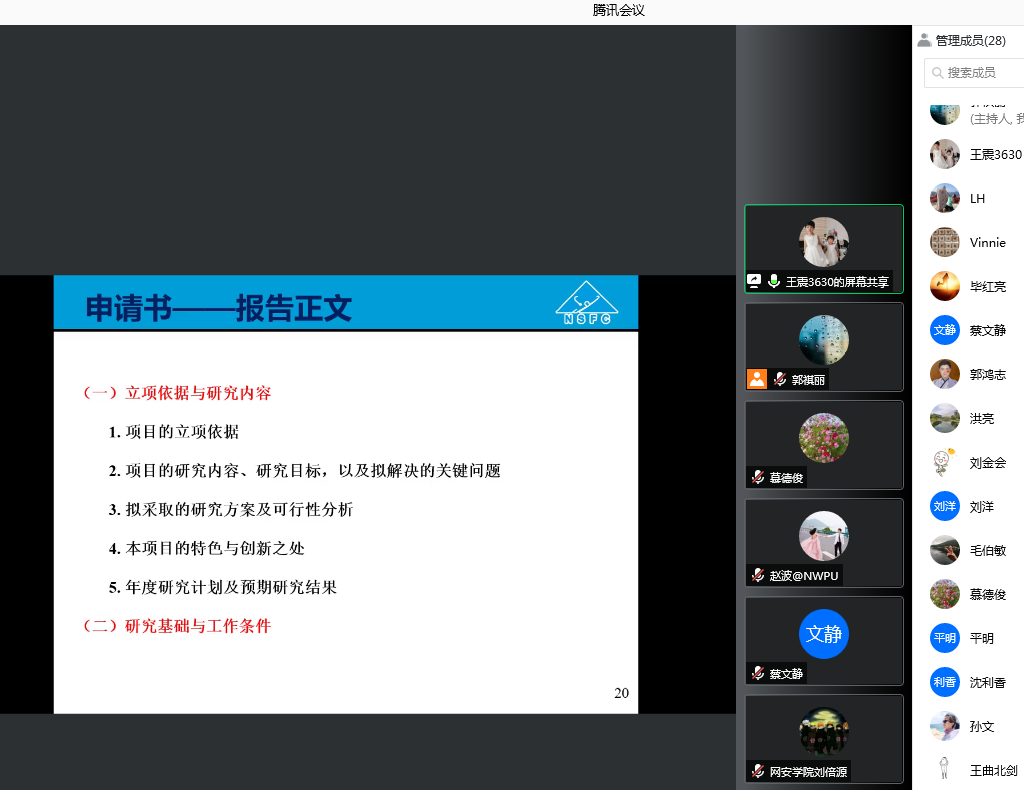Focus the 搜索成员 search field
Image resolution: width=1024 pixels, height=790 pixels.
[982, 72]
